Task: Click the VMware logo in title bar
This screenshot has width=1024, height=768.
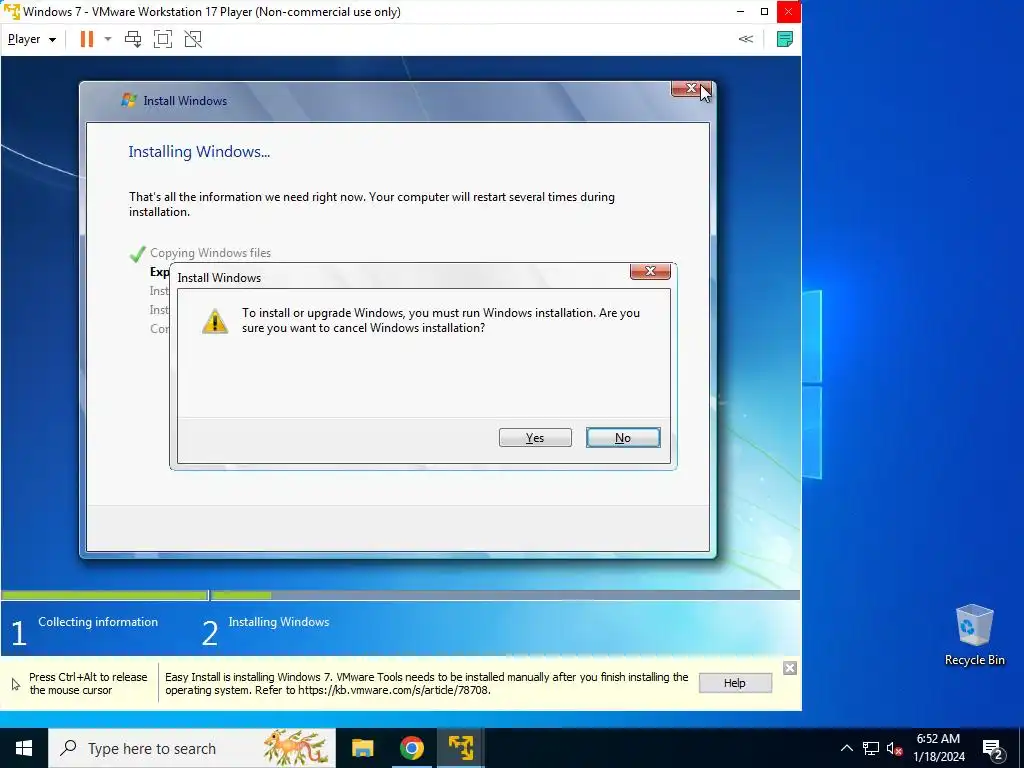Action: pyautogui.click(x=12, y=12)
